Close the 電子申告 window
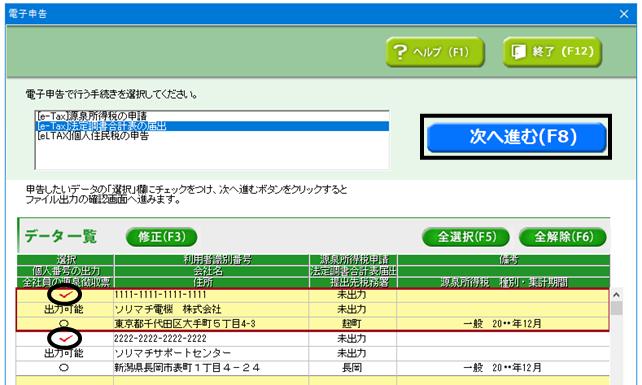The image size is (642, 385). 624,14
